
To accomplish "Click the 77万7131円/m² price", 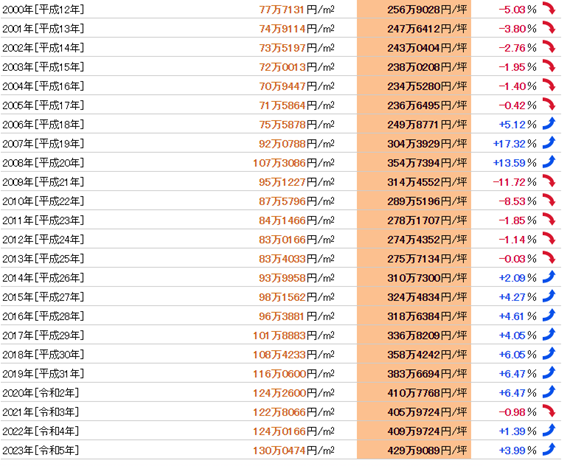I will pyautogui.click(x=297, y=9).
